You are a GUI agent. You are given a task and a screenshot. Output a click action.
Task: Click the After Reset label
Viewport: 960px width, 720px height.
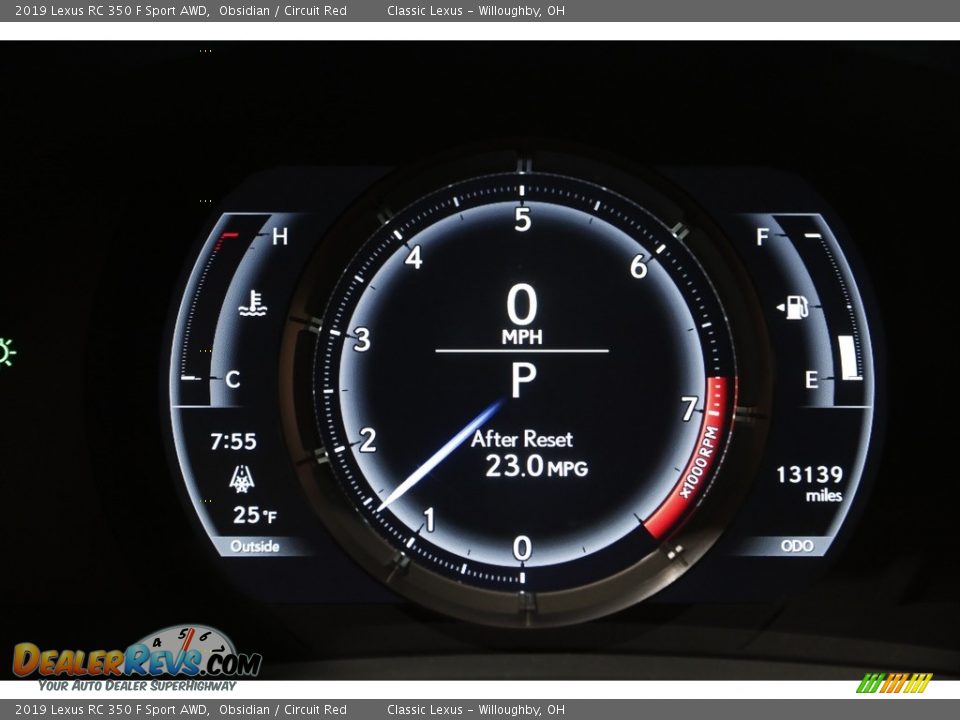pyautogui.click(x=522, y=439)
